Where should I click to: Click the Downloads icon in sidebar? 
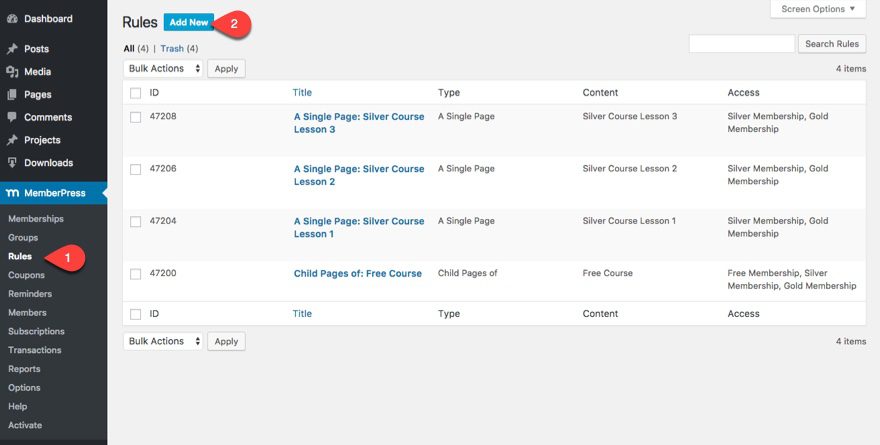click(x=13, y=163)
